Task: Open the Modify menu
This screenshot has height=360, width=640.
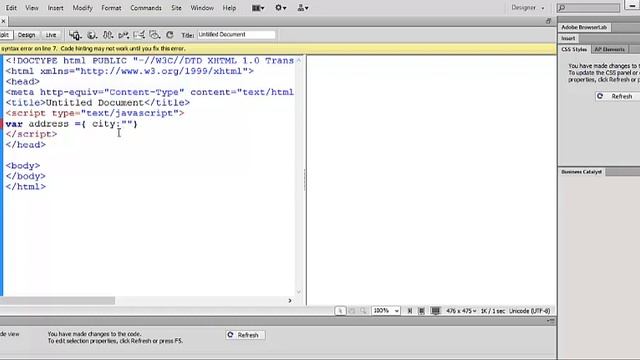Action: (x=82, y=8)
